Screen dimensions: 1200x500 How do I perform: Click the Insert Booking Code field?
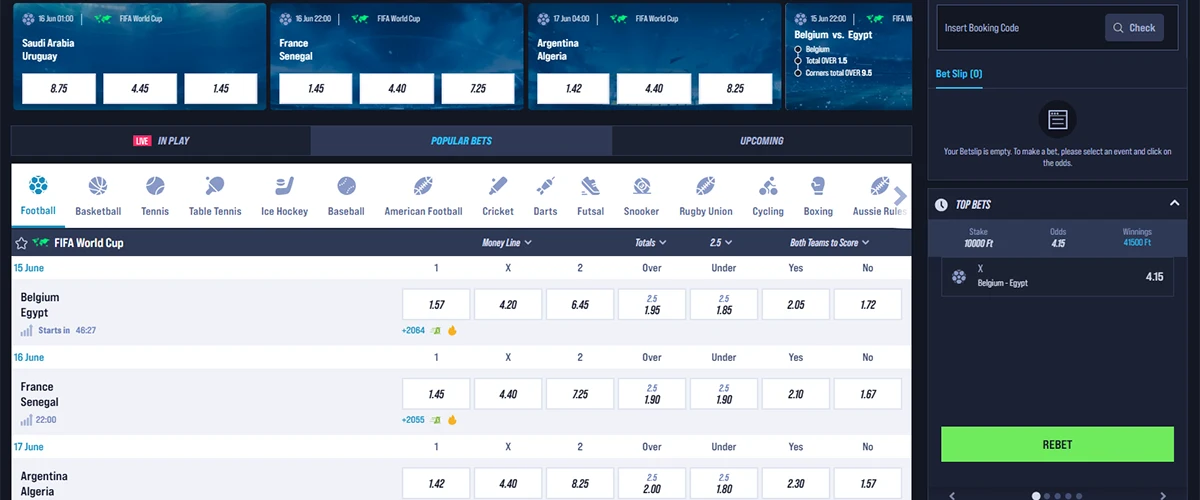click(x=1019, y=28)
